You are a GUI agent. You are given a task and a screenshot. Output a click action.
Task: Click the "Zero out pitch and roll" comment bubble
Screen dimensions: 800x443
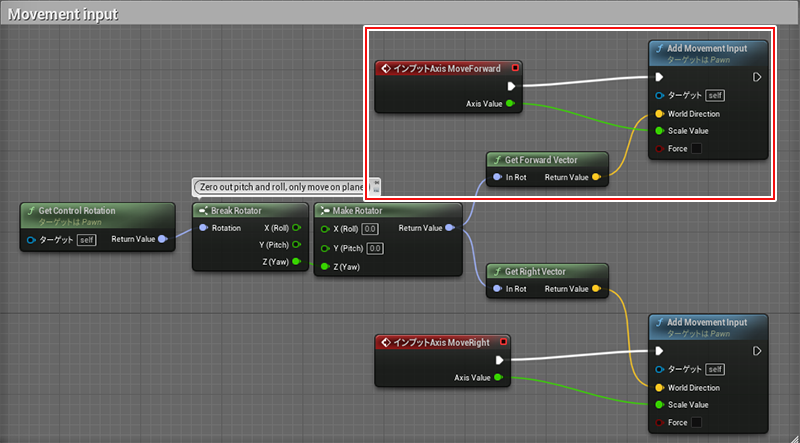[x=285, y=186]
